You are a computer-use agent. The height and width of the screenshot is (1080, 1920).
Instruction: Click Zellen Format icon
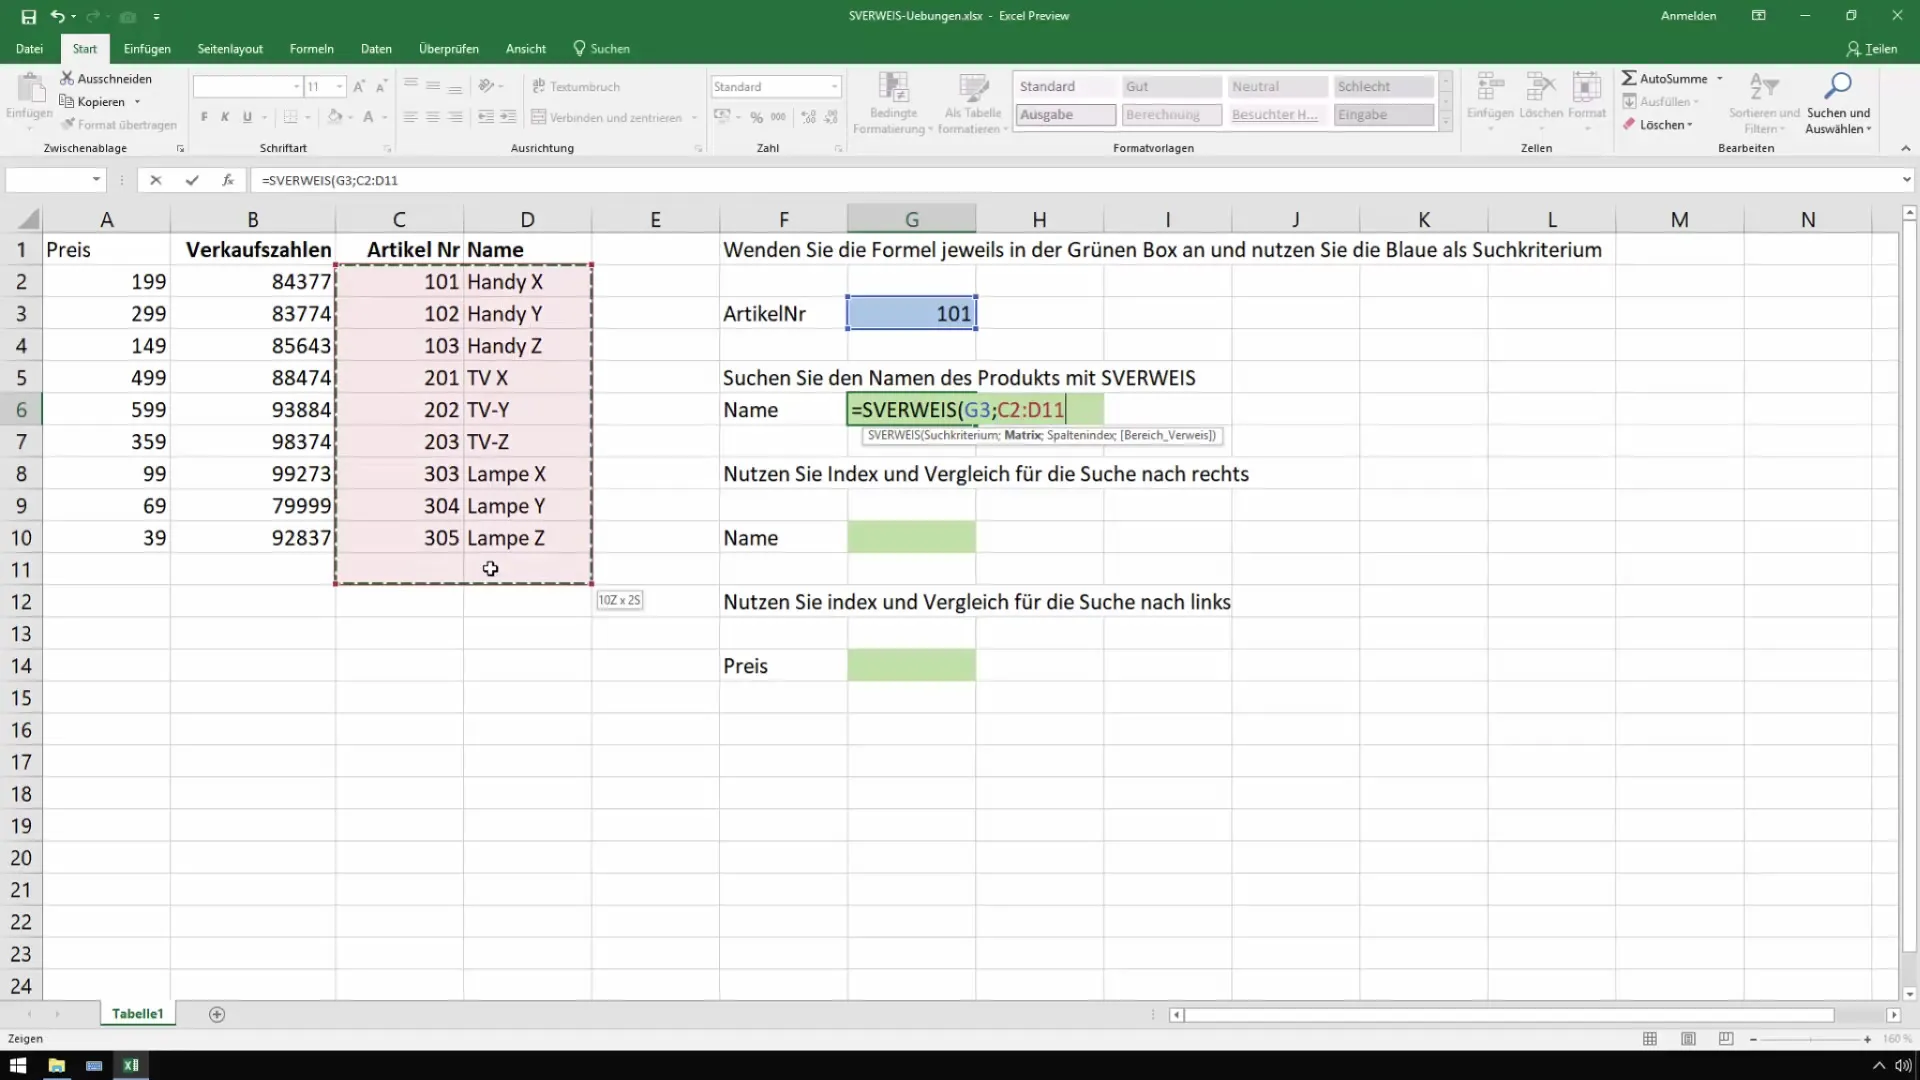[x=1587, y=97]
